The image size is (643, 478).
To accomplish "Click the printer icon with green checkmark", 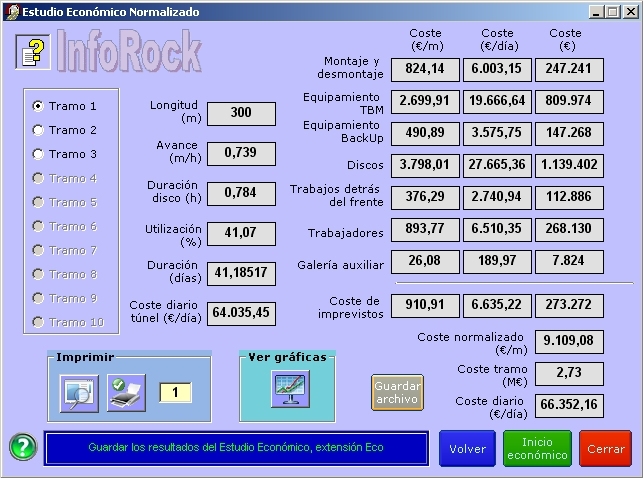I will (126, 391).
